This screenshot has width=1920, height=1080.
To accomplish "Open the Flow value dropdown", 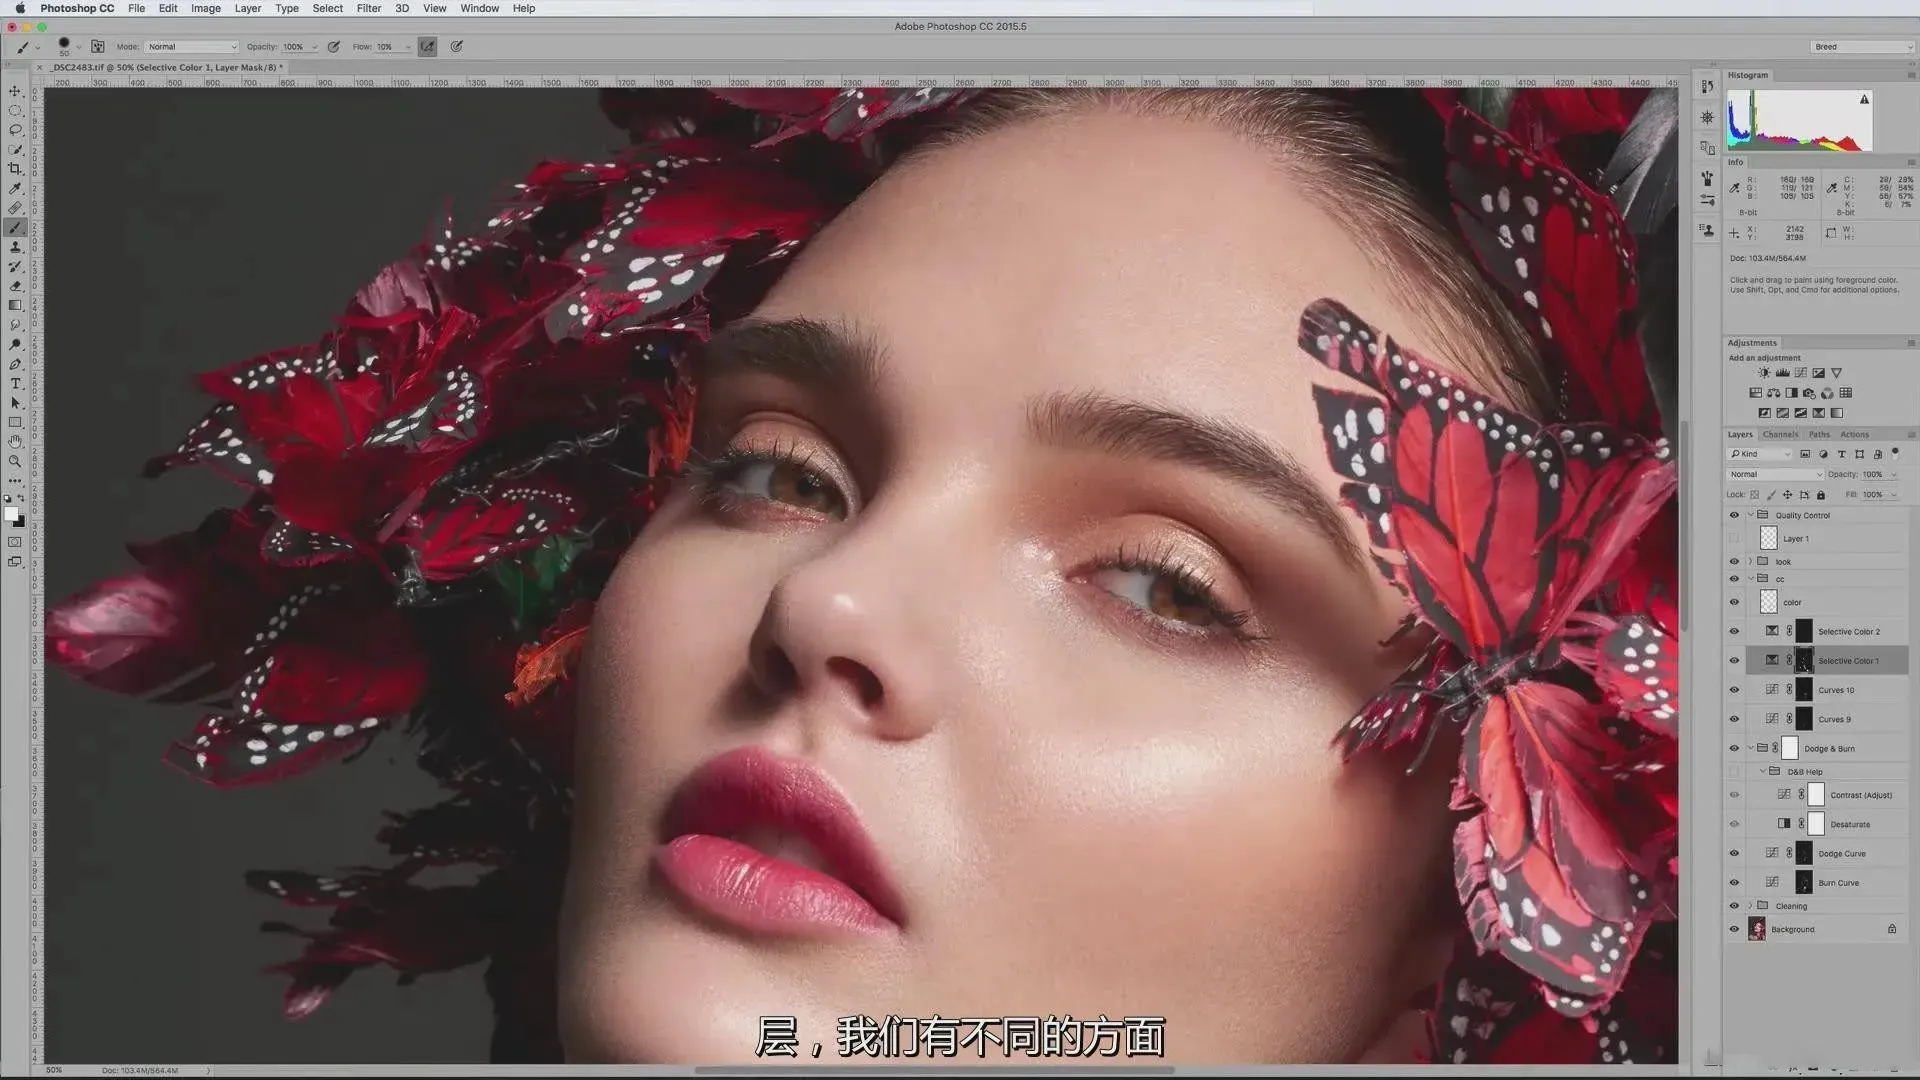I will coord(407,47).
